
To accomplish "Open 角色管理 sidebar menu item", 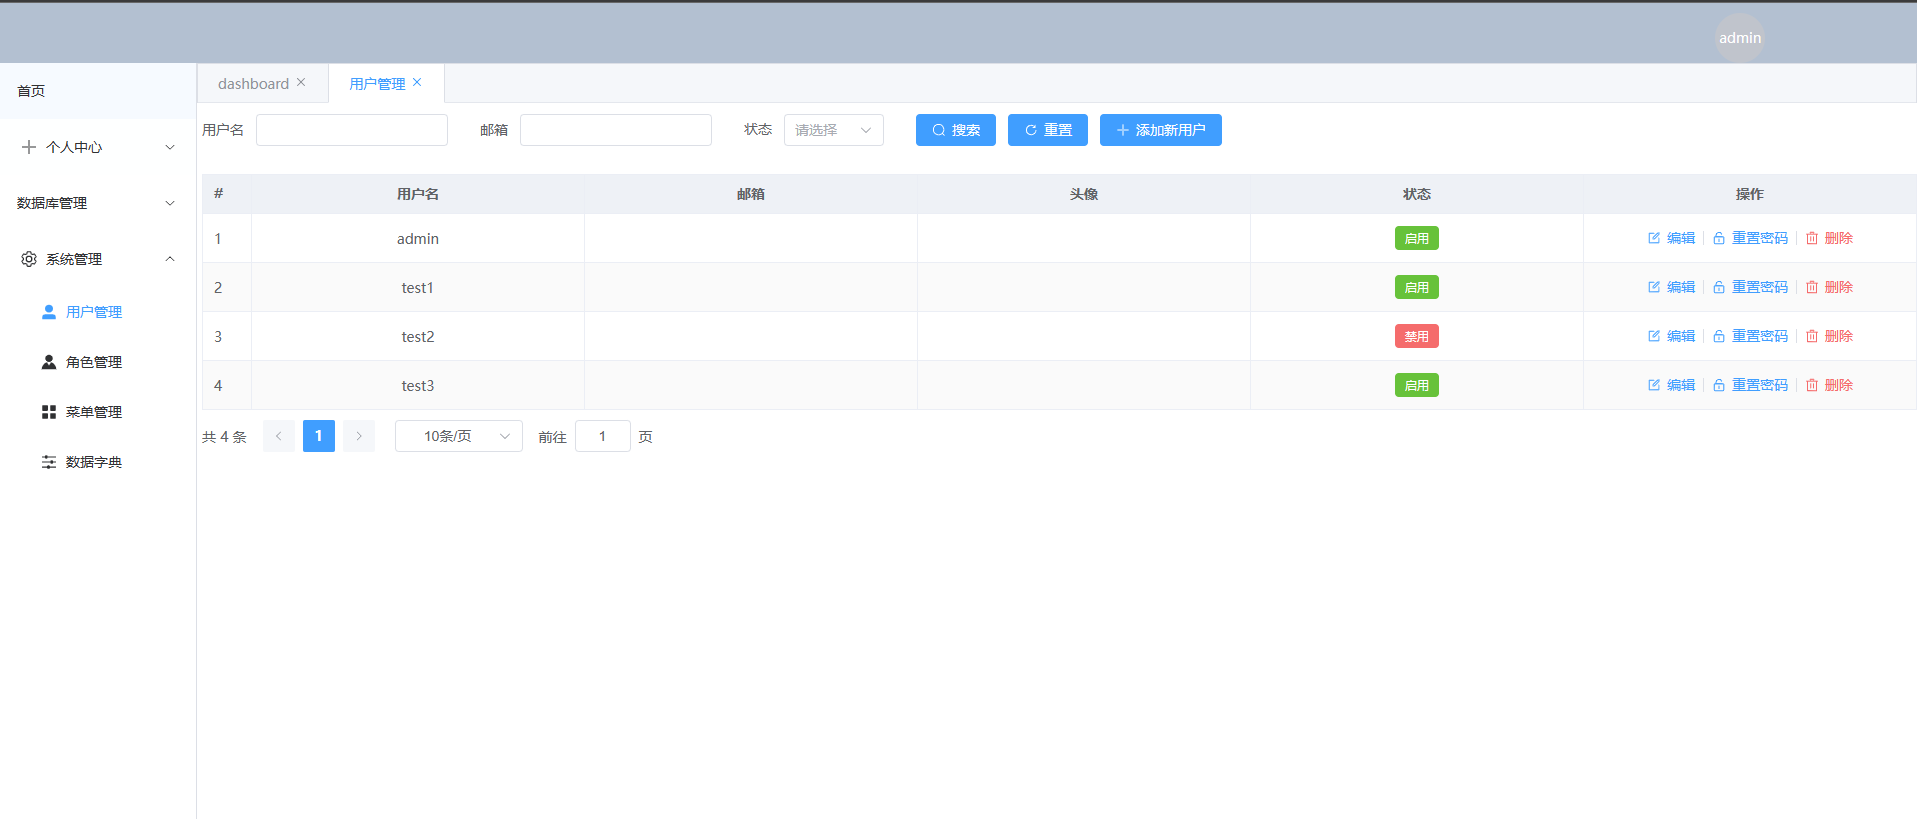I will pyautogui.click(x=98, y=362).
